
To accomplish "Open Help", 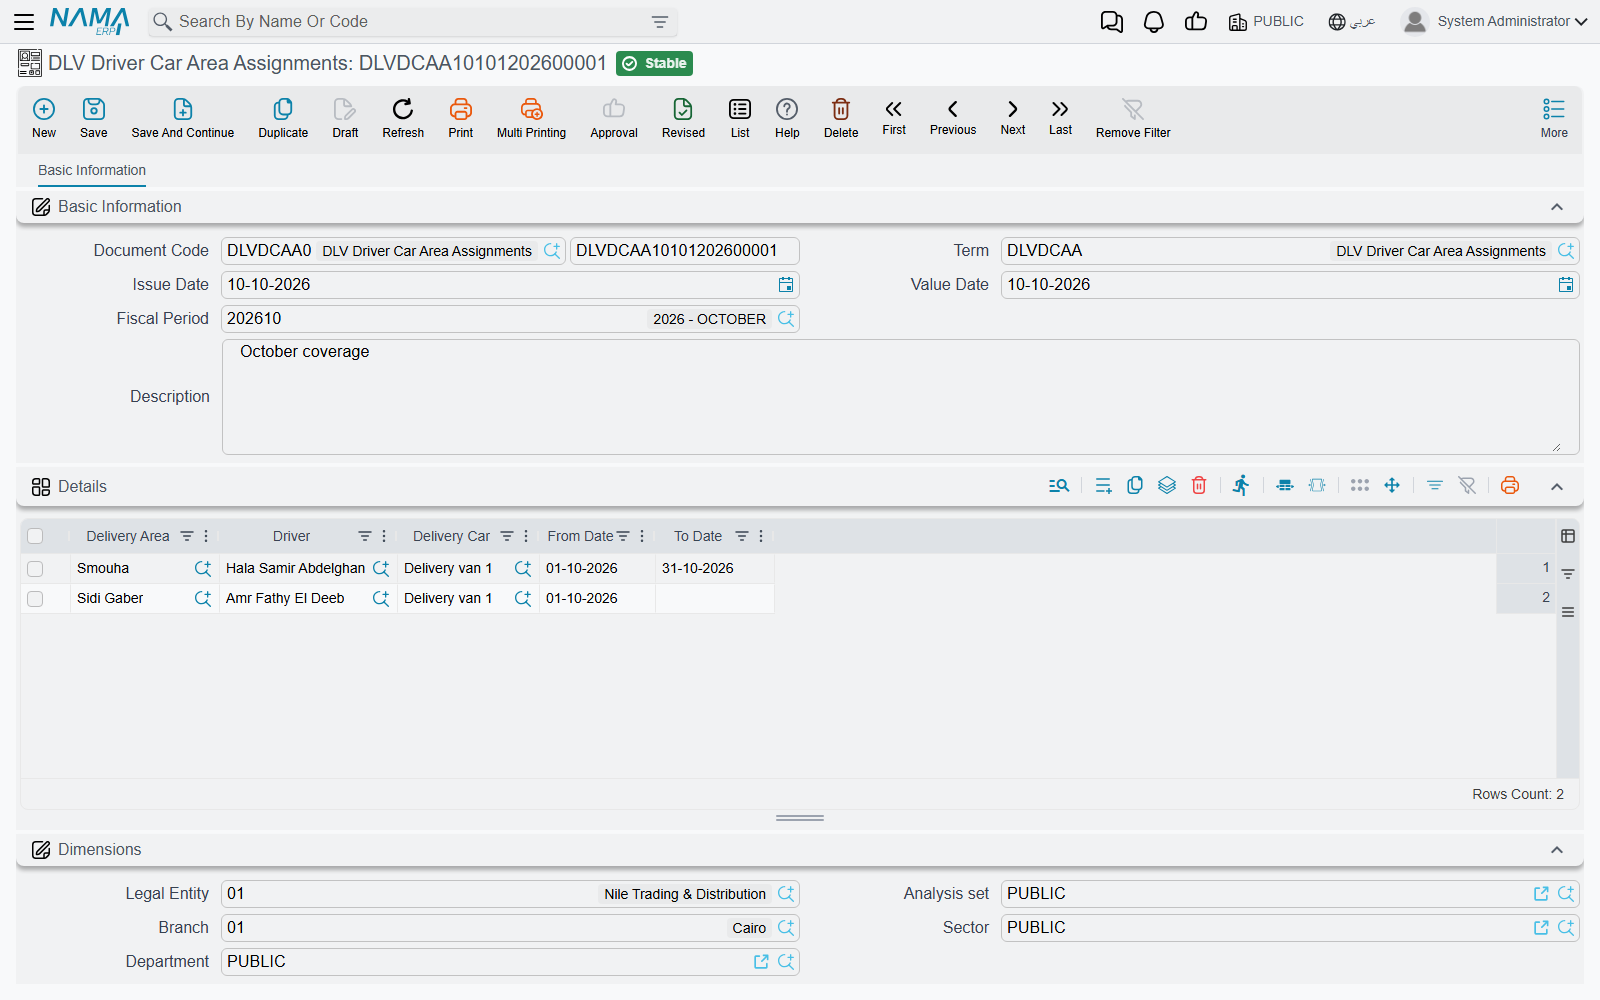I will coord(787,118).
